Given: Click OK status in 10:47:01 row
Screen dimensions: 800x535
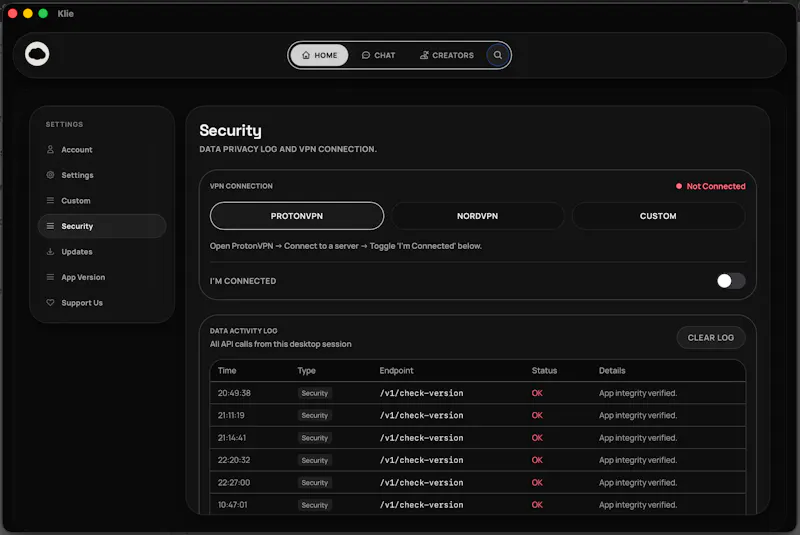Looking at the screenshot, I should point(537,505).
